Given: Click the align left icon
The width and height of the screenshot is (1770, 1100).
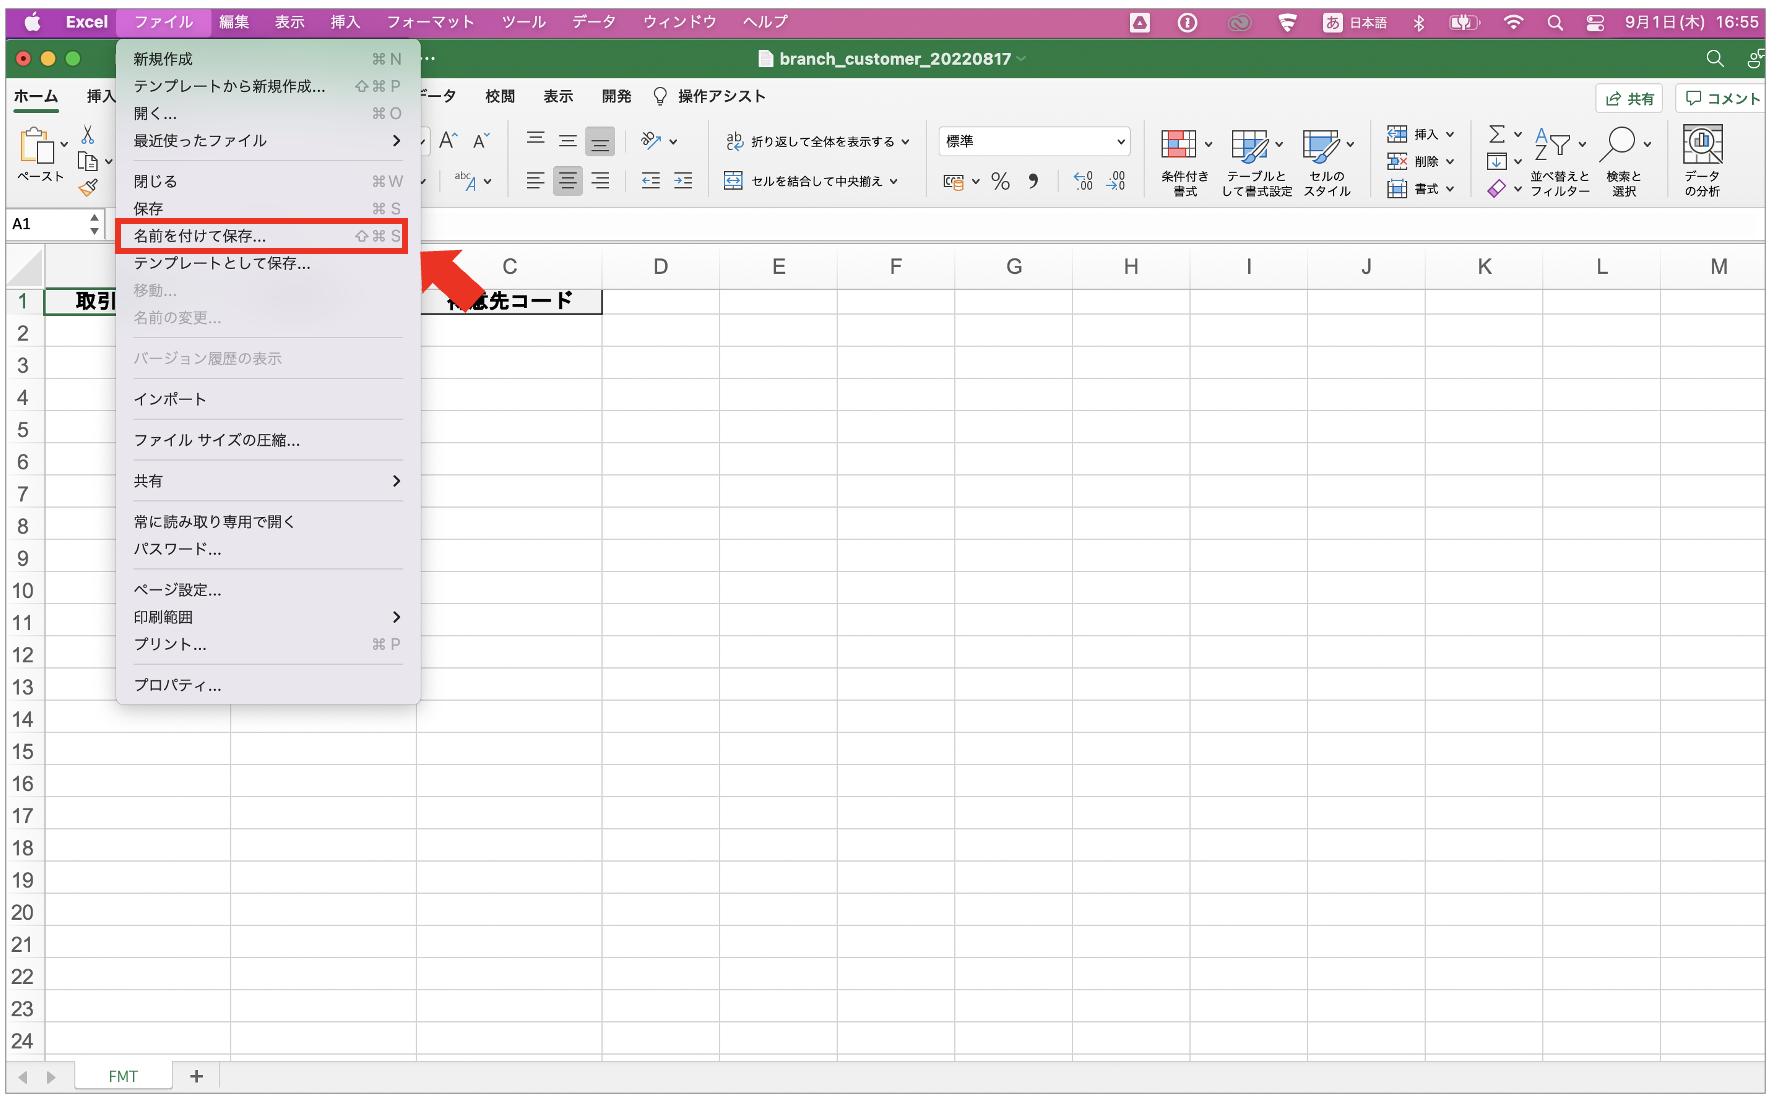Looking at the screenshot, I should click(x=536, y=181).
